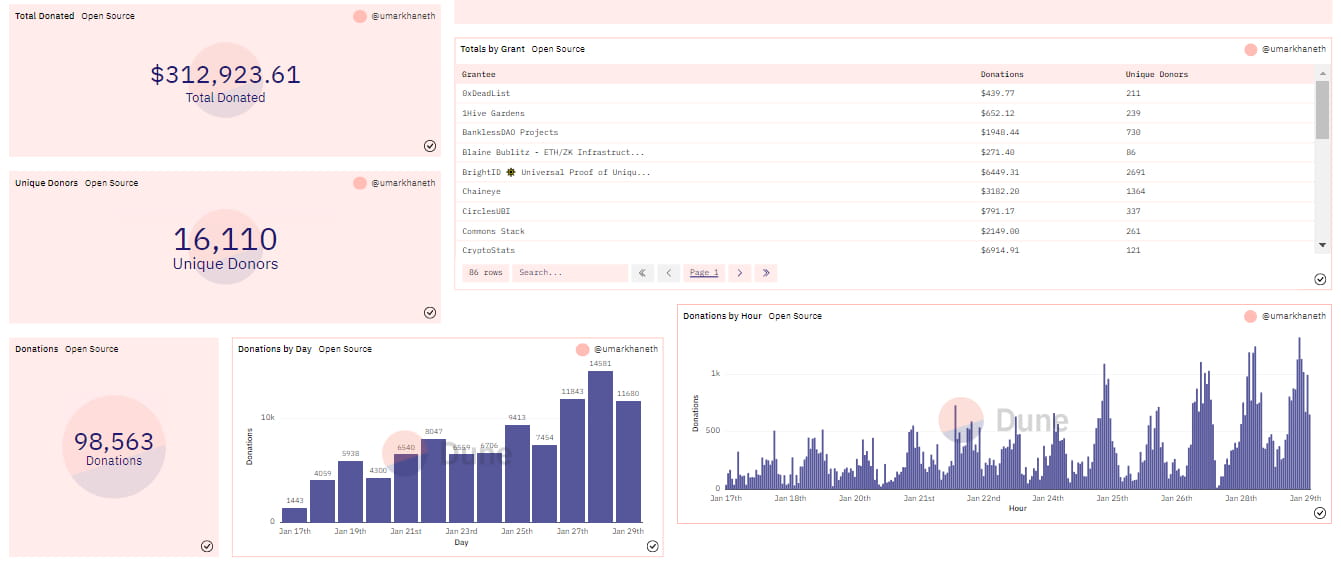Click the table Search field
Viewport: 1341px width, 574px height.
point(569,273)
